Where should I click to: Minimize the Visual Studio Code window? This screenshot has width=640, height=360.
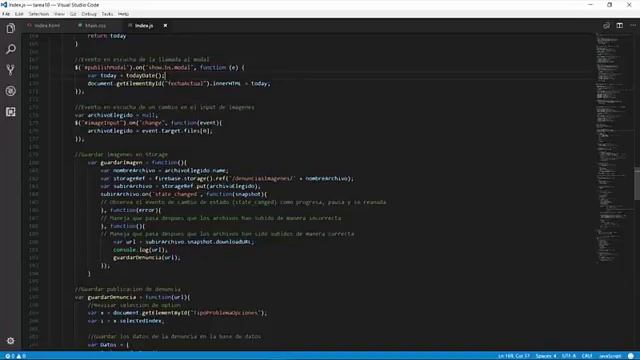coord(590,4)
